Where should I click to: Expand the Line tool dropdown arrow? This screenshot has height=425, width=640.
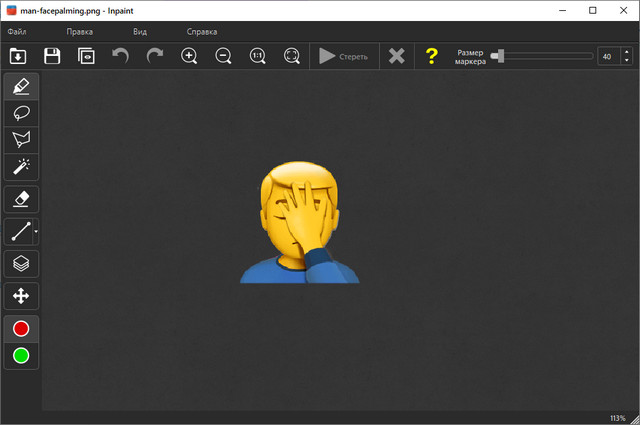click(37, 232)
